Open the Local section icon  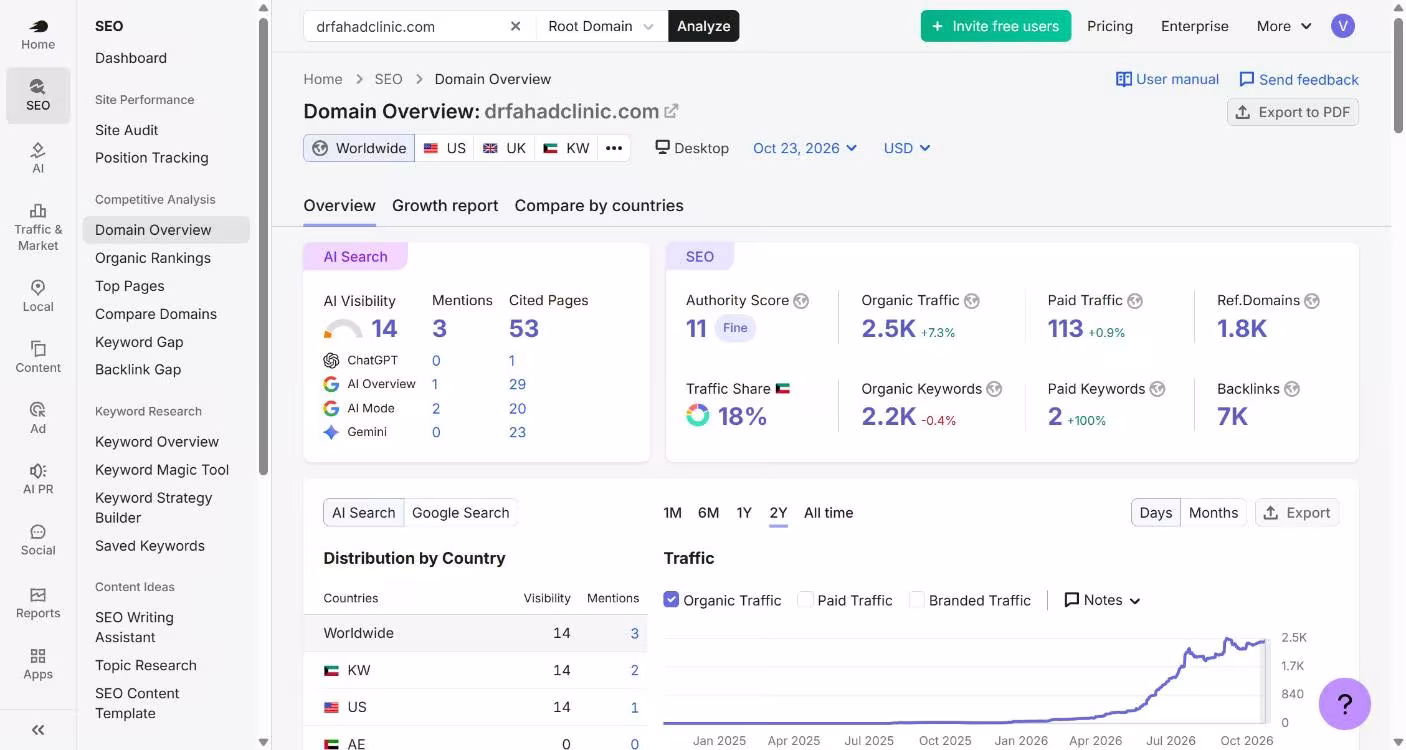[38, 295]
